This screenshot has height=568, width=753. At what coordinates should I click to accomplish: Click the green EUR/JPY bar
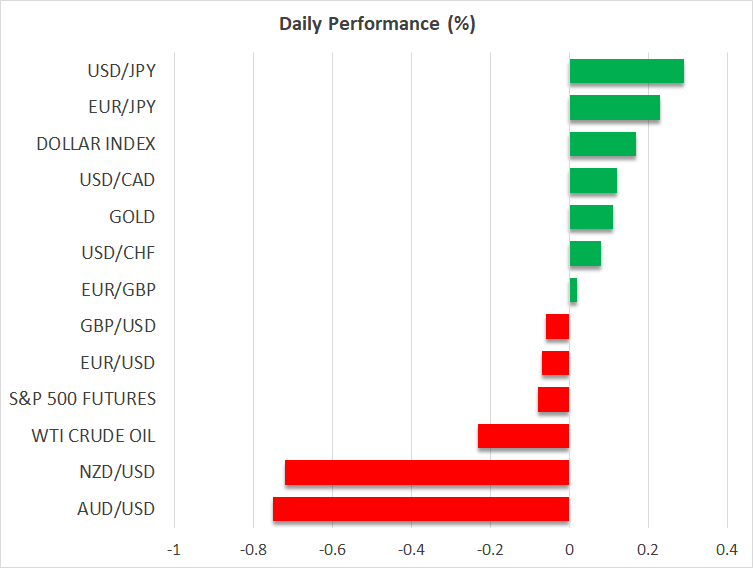pos(615,107)
